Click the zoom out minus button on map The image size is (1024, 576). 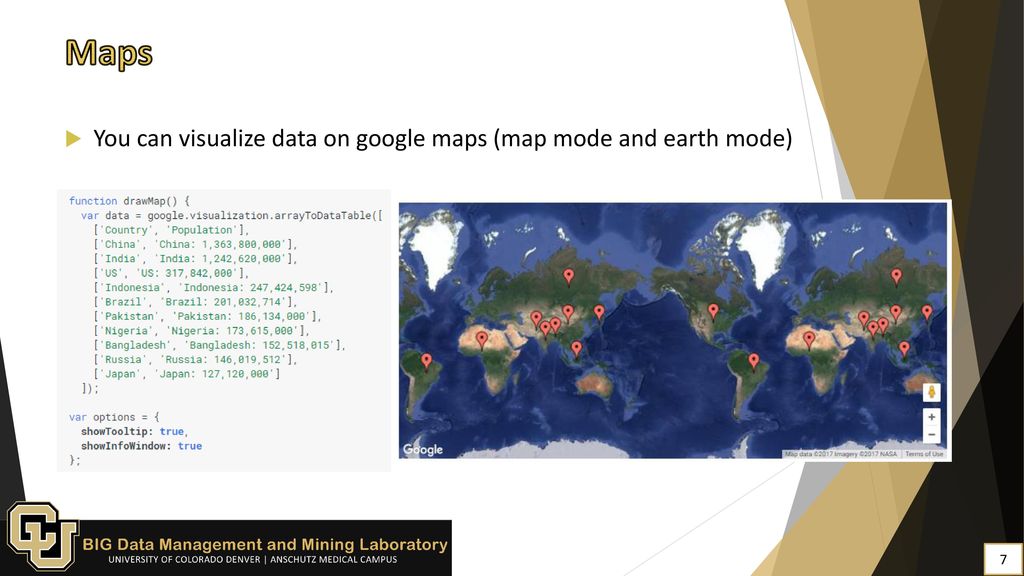(931, 434)
